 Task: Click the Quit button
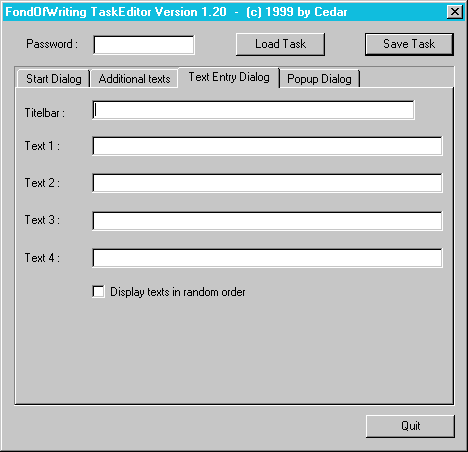[x=410, y=426]
